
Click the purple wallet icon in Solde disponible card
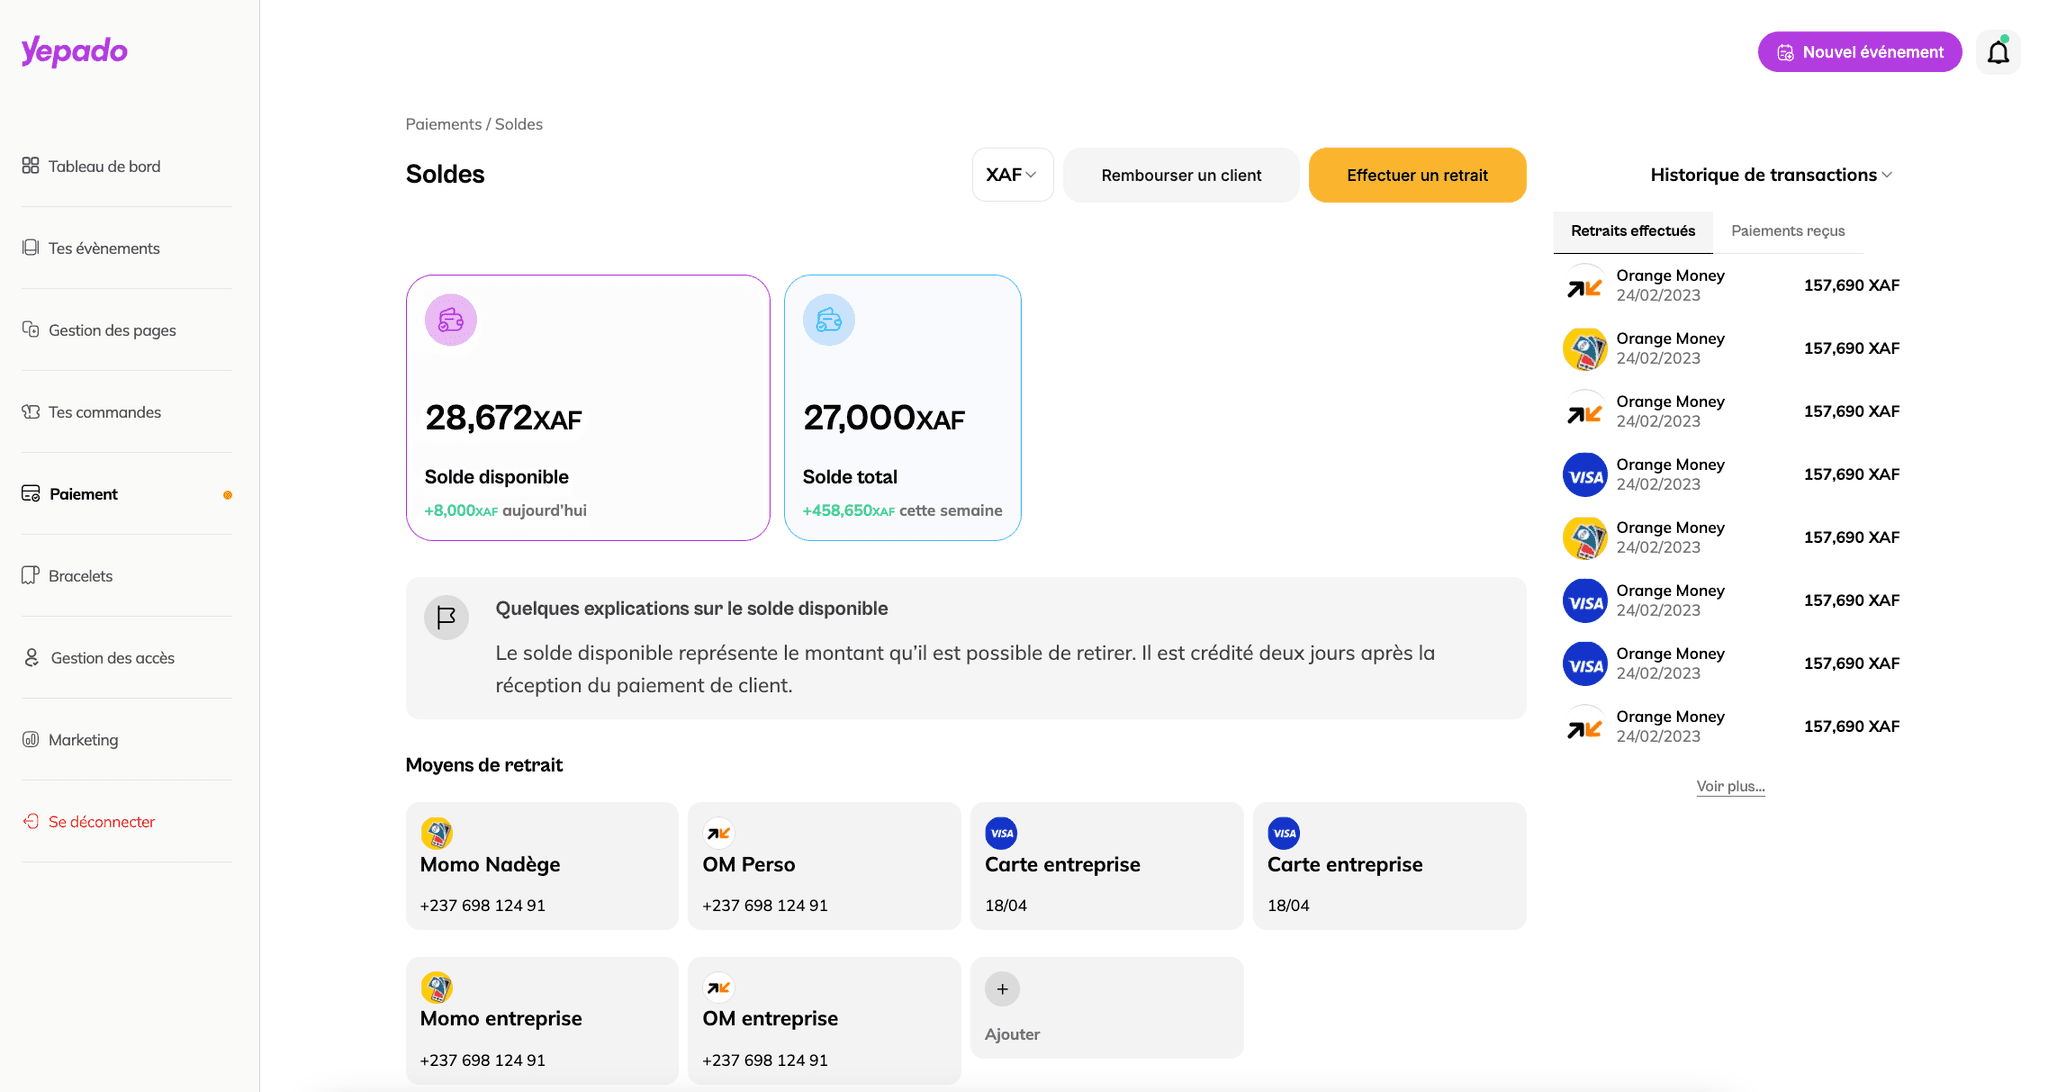click(x=451, y=320)
